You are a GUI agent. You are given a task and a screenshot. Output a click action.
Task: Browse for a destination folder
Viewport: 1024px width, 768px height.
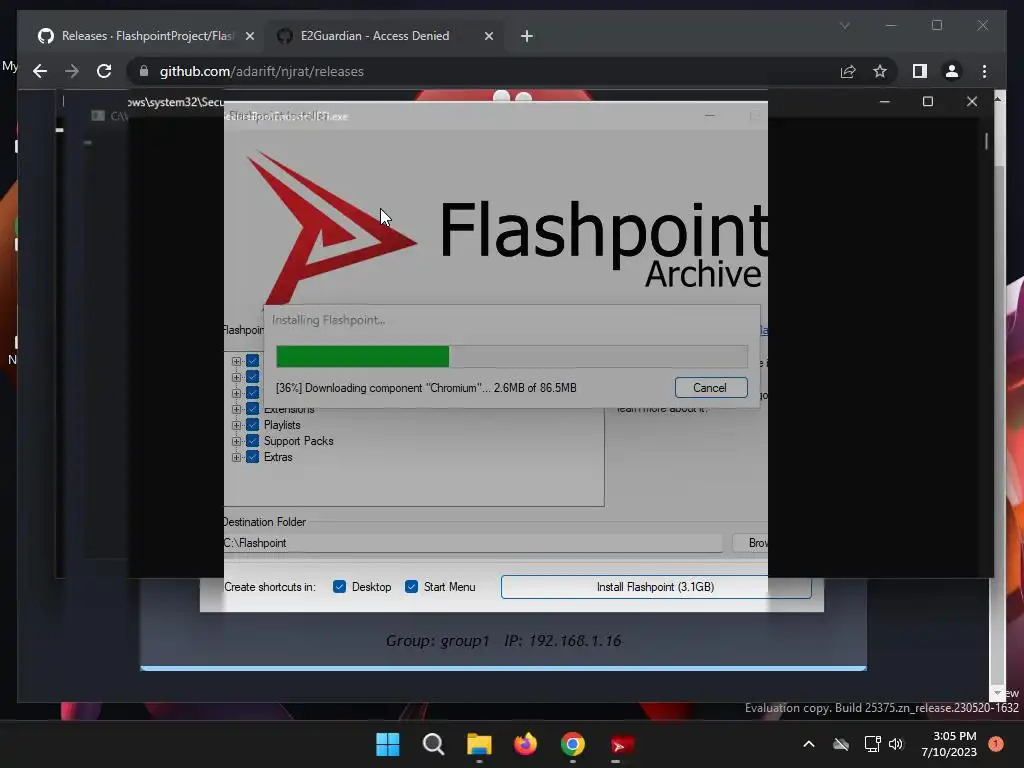[750, 543]
